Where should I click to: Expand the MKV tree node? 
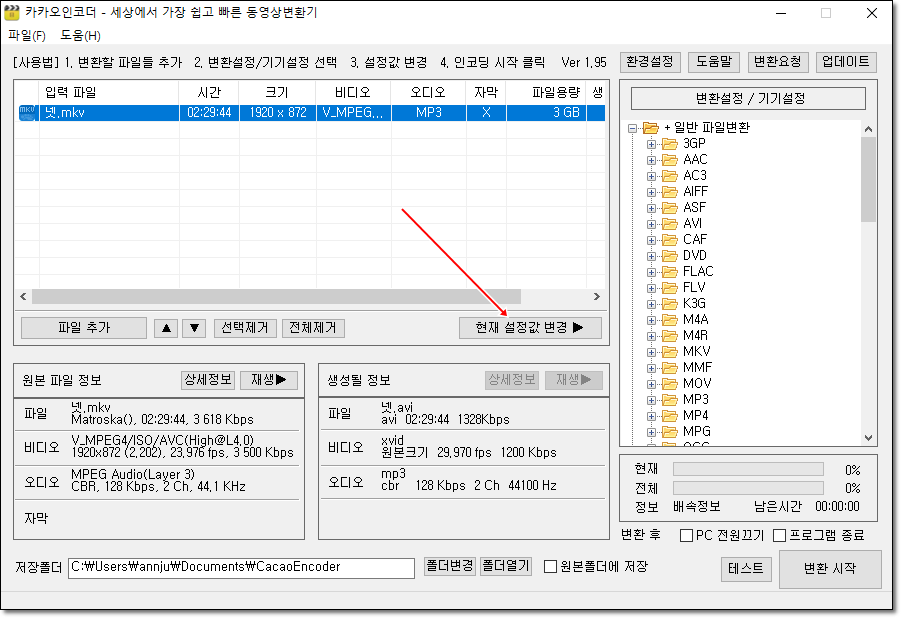pos(651,352)
